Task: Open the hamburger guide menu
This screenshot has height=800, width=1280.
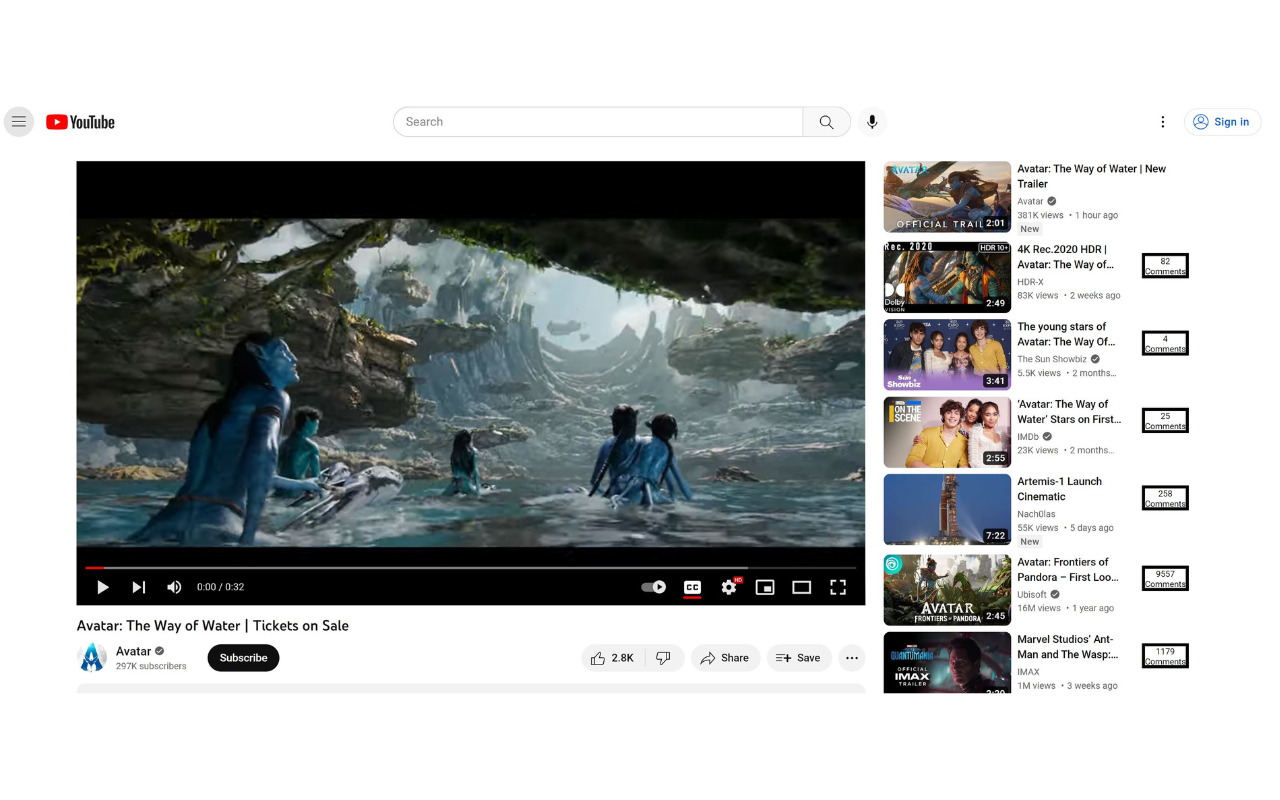Action: click(x=19, y=122)
